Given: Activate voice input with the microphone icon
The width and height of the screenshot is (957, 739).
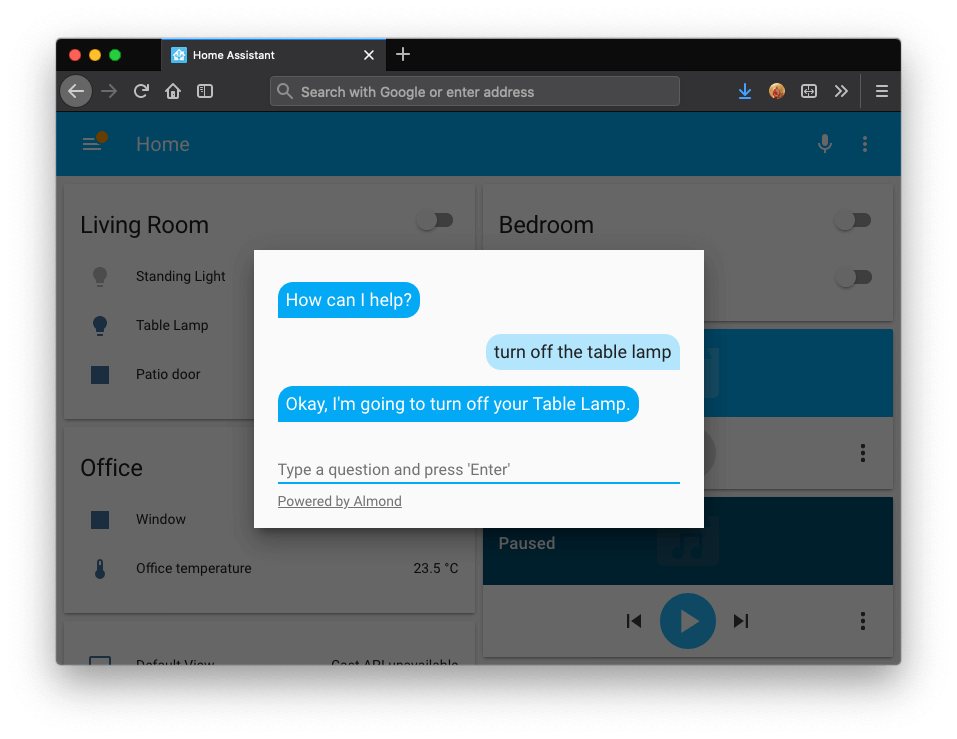Looking at the screenshot, I should (824, 143).
